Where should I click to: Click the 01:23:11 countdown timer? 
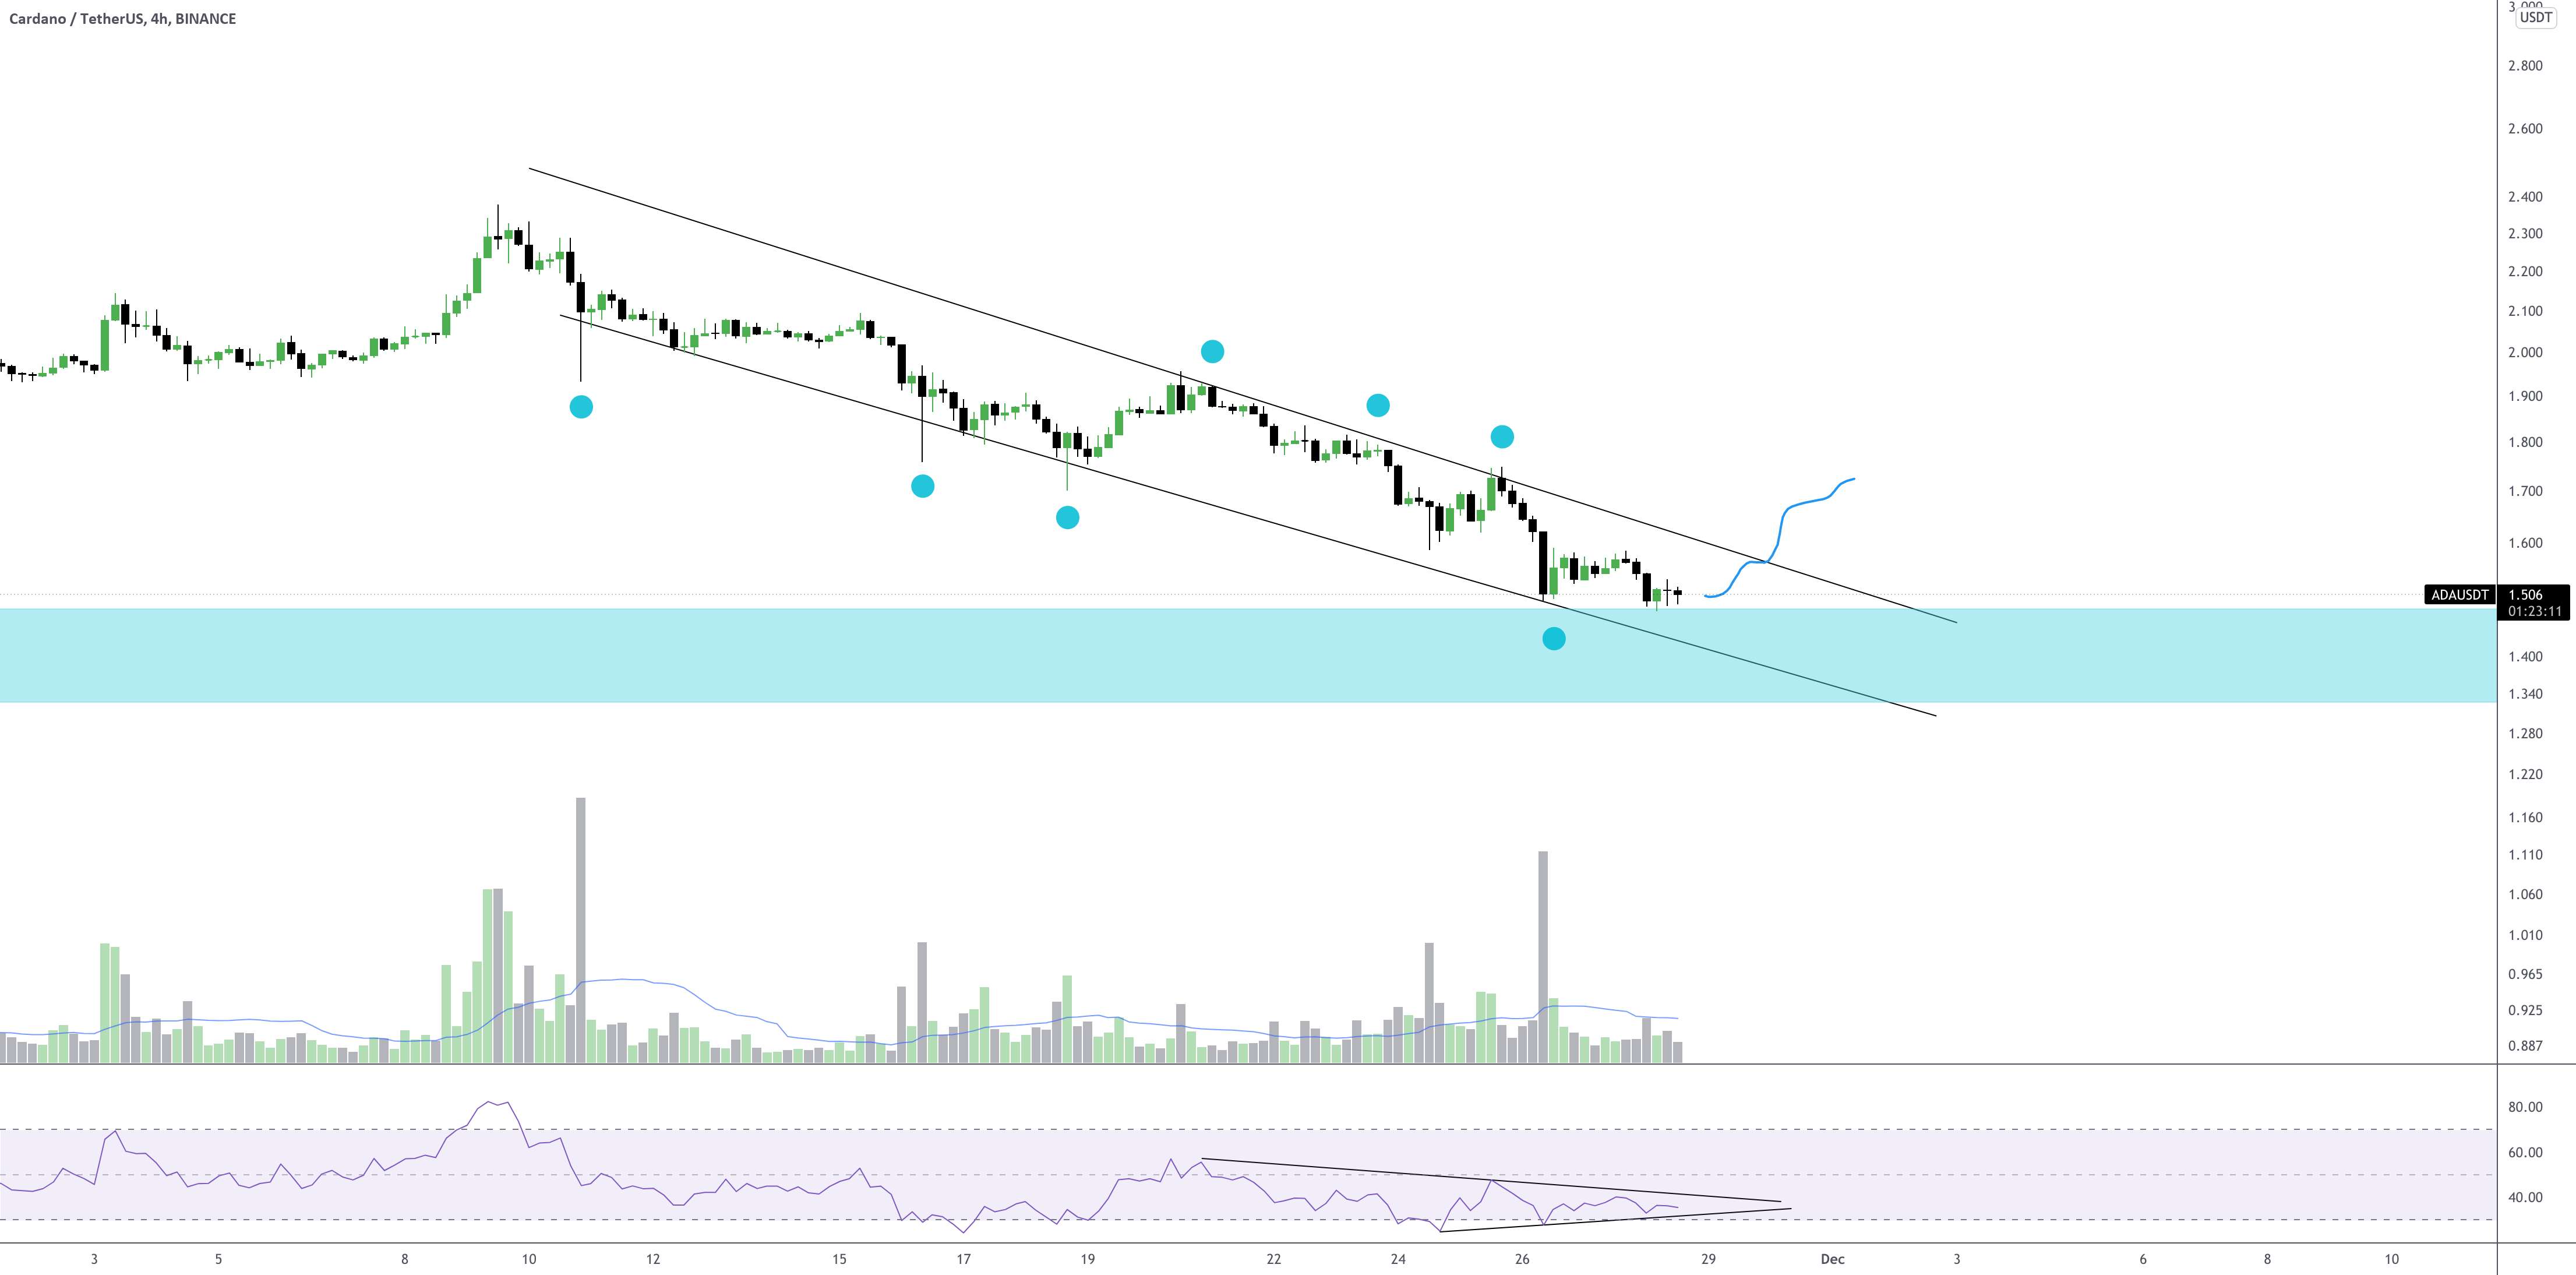(x=2534, y=611)
